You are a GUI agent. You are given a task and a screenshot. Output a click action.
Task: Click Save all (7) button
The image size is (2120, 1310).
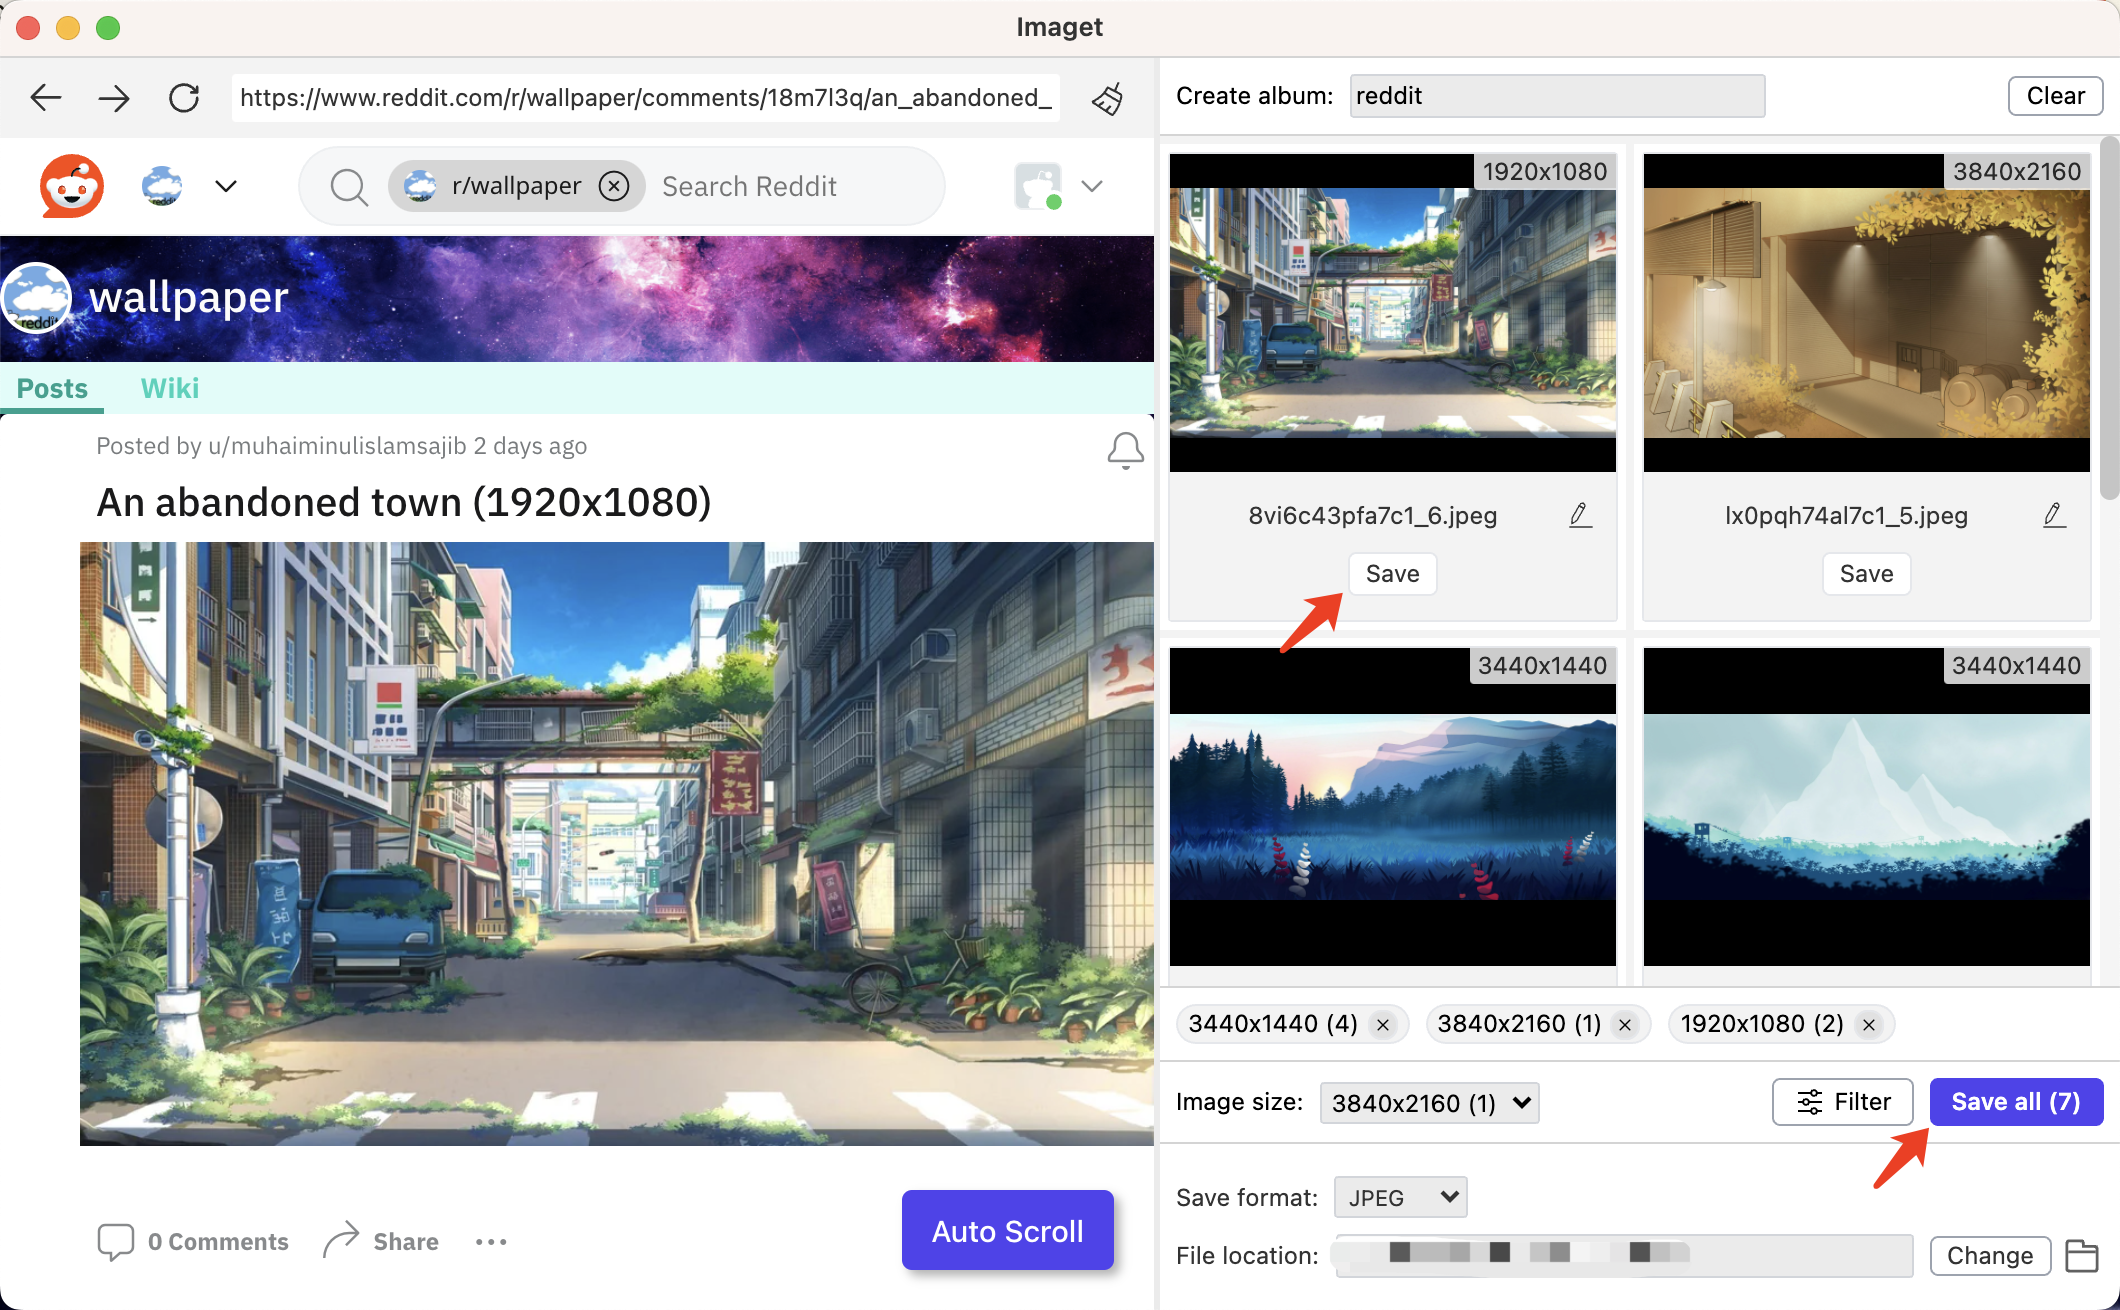pos(2014,1101)
